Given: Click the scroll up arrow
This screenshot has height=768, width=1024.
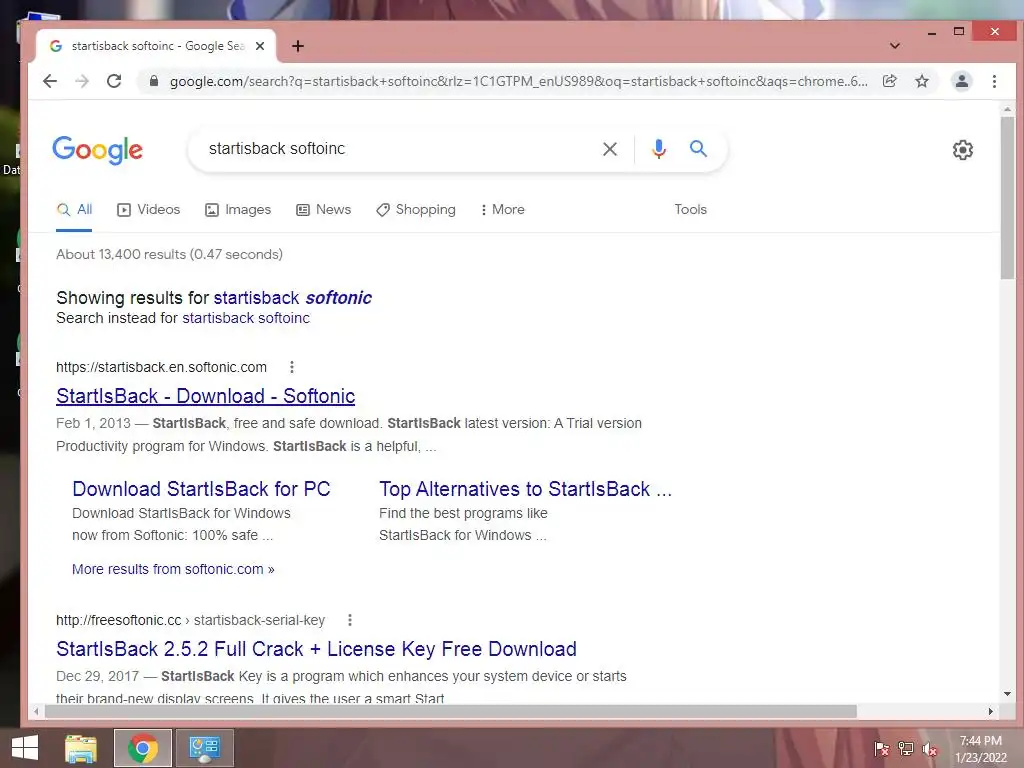Looking at the screenshot, I should (x=1007, y=110).
